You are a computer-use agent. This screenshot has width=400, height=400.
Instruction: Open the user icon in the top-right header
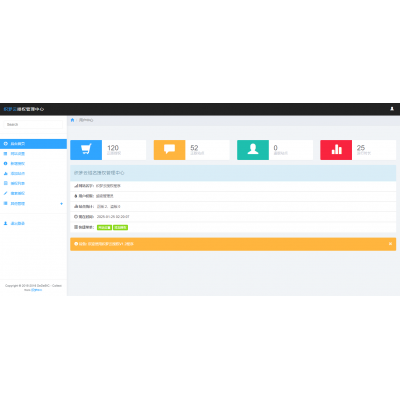(392, 109)
